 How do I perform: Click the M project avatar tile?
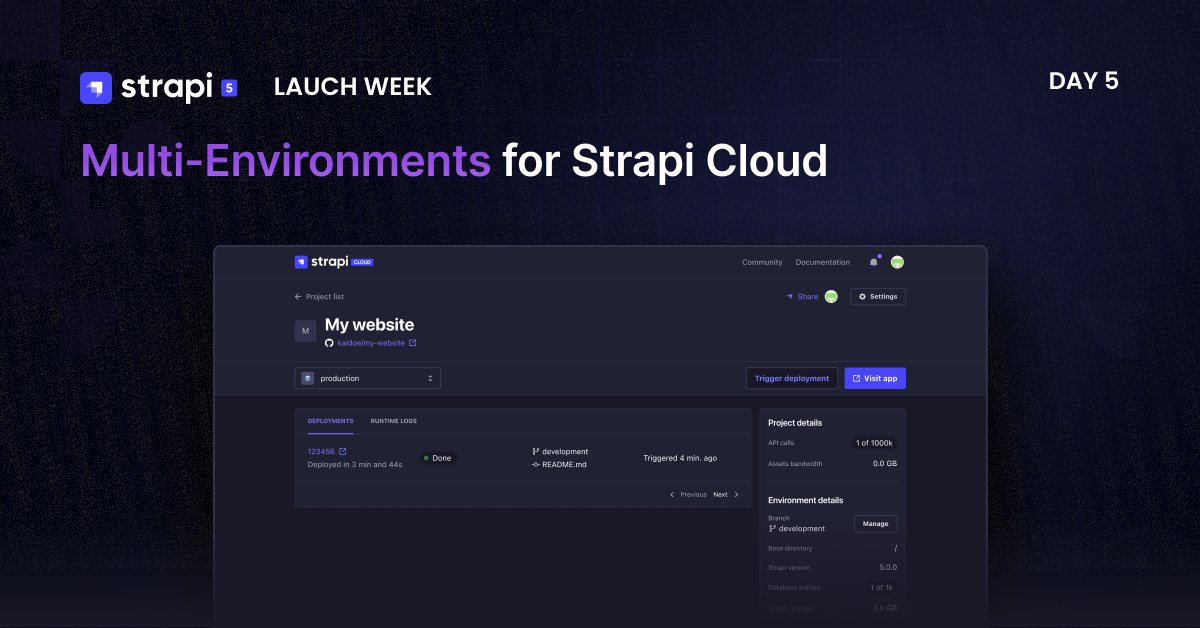tap(305, 331)
